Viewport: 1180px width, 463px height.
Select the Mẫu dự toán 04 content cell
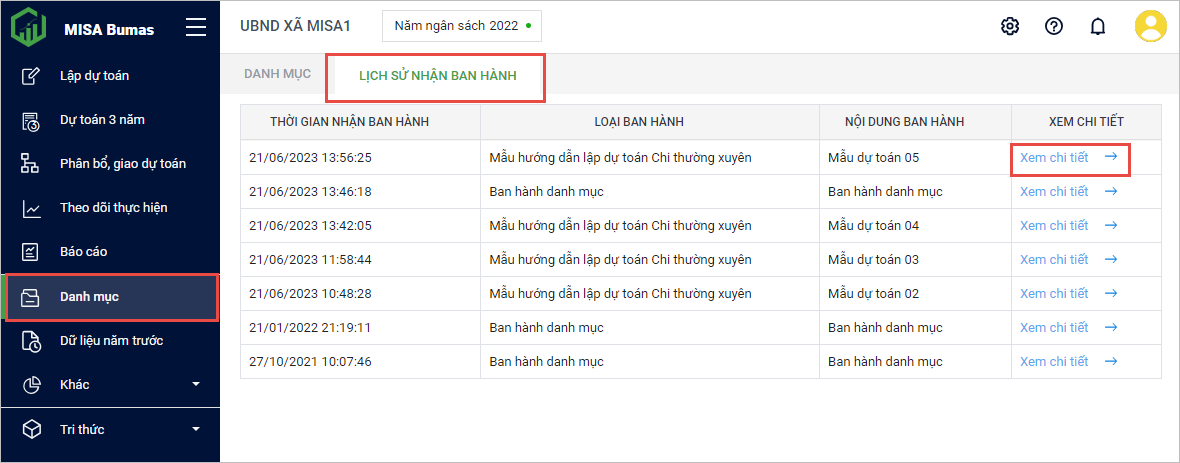point(873,225)
